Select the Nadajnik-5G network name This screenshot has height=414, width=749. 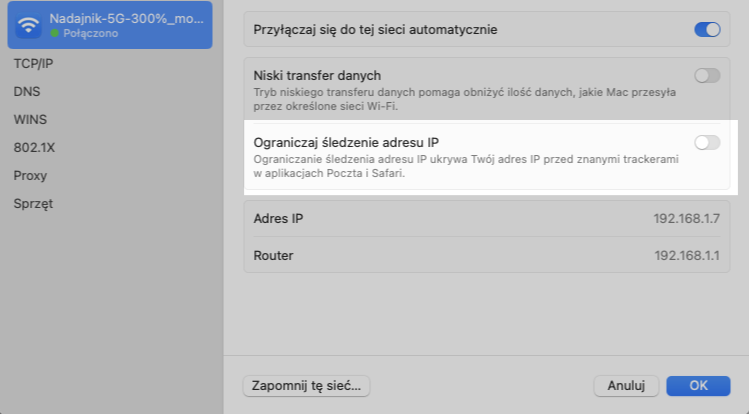pyautogui.click(x=126, y=18)
